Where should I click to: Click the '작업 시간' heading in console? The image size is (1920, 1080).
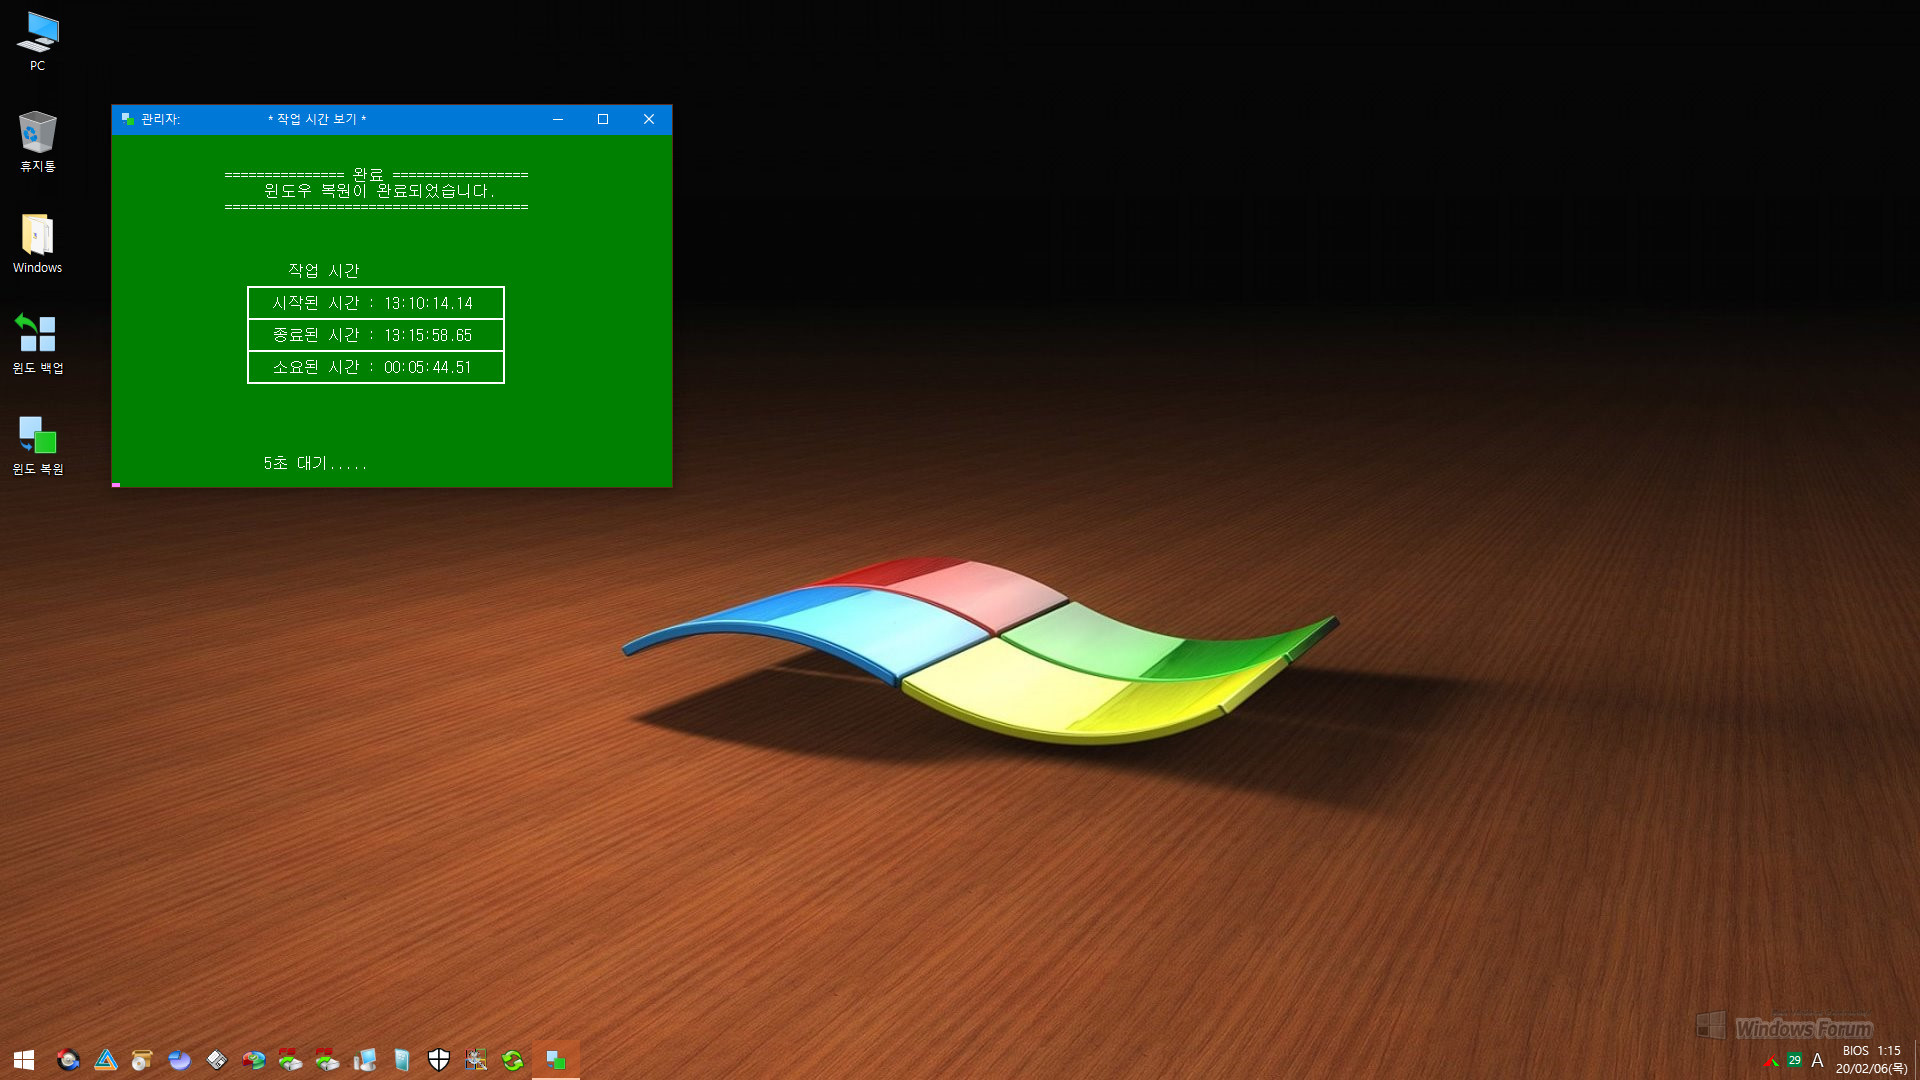click(324, 271)
